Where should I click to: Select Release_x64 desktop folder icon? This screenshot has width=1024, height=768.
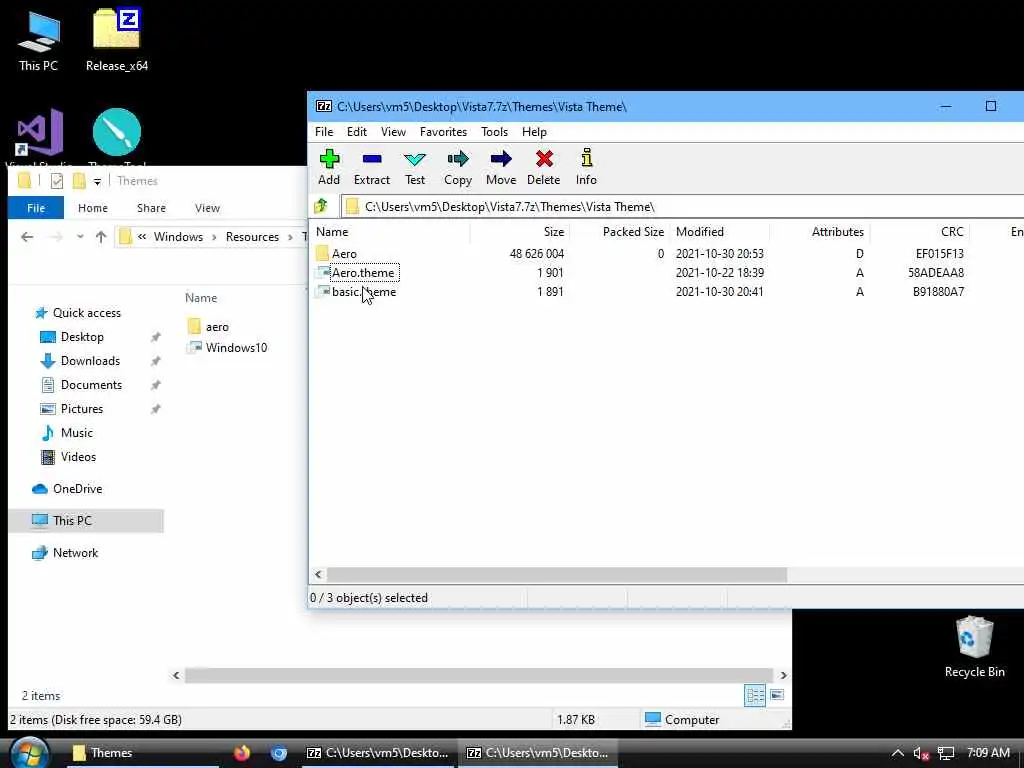[x=117, y=40]
